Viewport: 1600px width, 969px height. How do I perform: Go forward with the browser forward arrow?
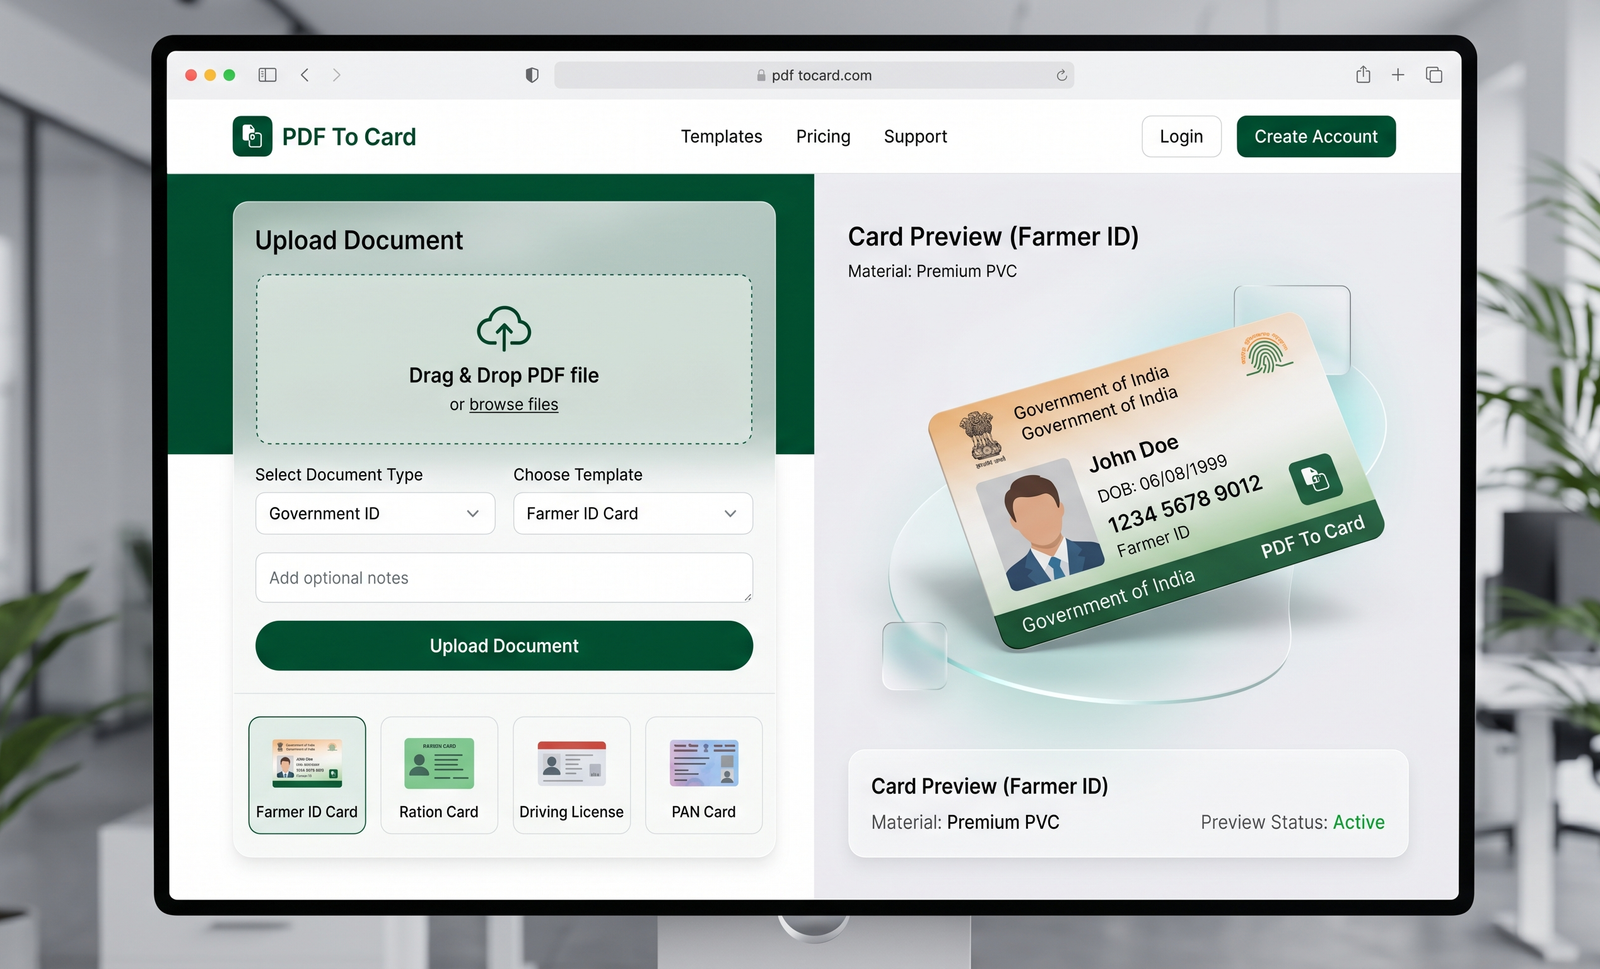click(336, 75)
